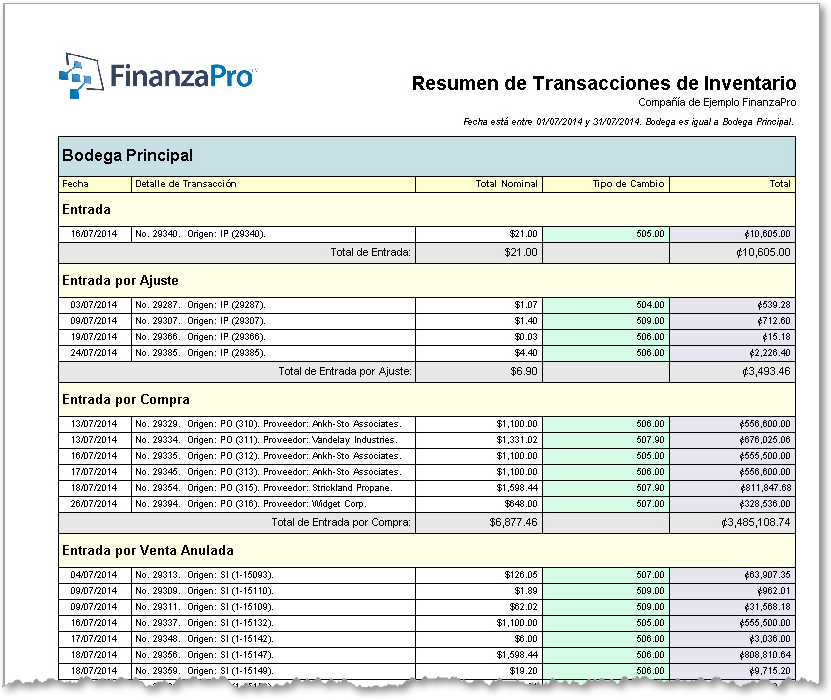
Task: Click the $1.07 nominal of No. 29287
Action: pyautogui.click(x=526, y=305)
